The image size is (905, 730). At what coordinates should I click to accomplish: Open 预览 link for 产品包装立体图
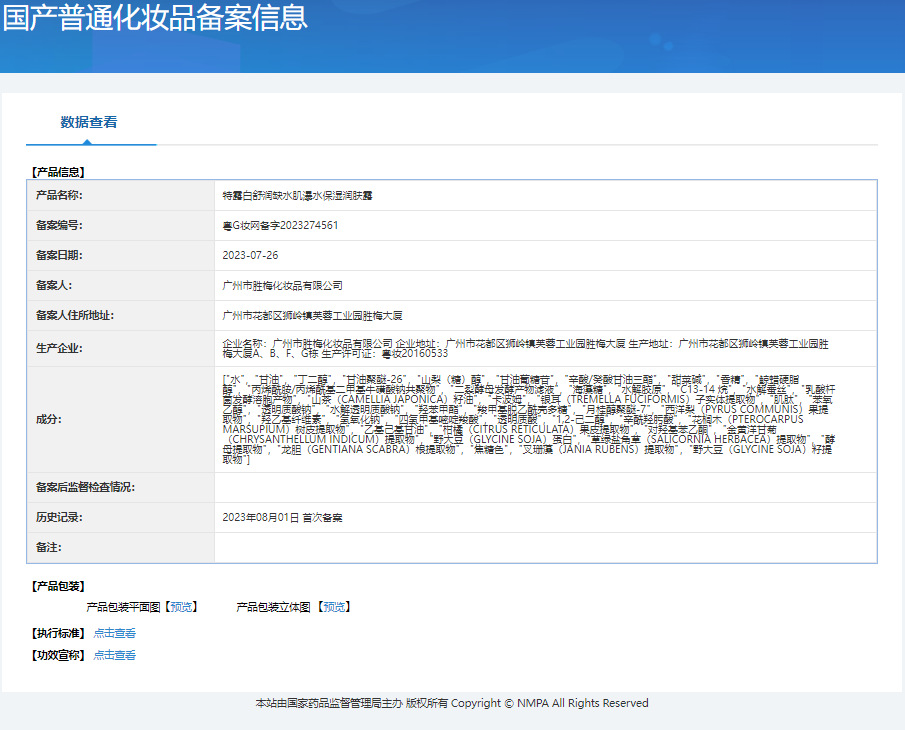334,607
